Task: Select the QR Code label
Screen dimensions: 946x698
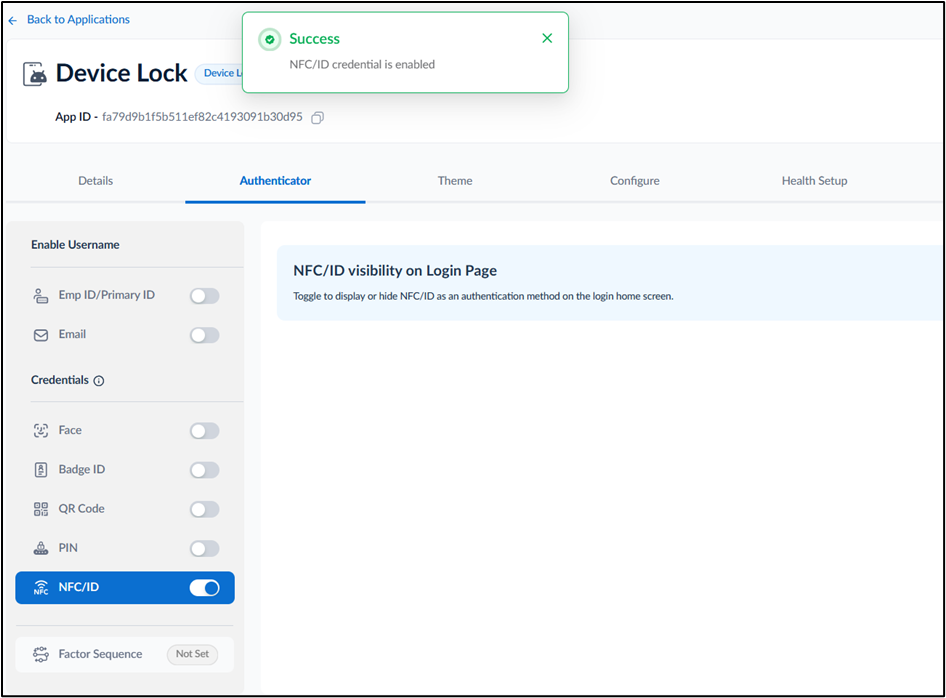Action: (x=81, y=509)
